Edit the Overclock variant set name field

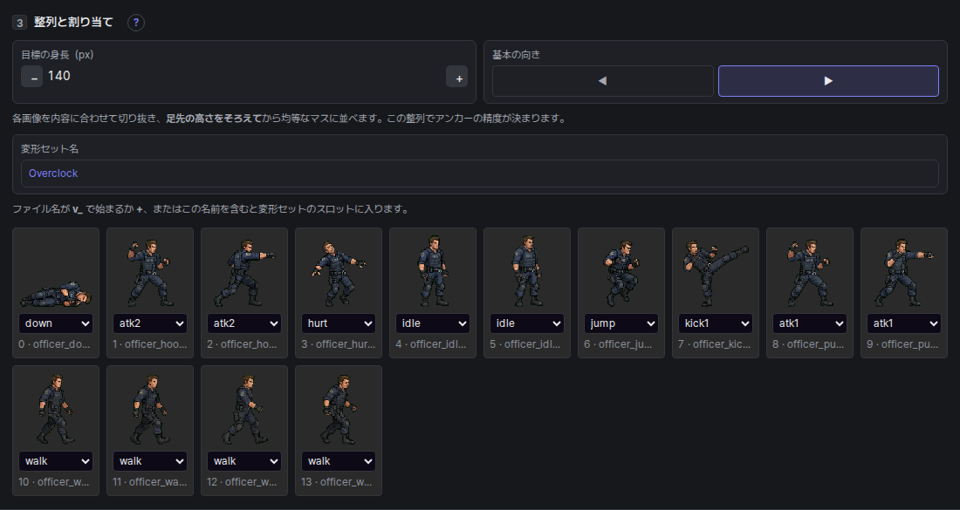(x=479, y=173)
